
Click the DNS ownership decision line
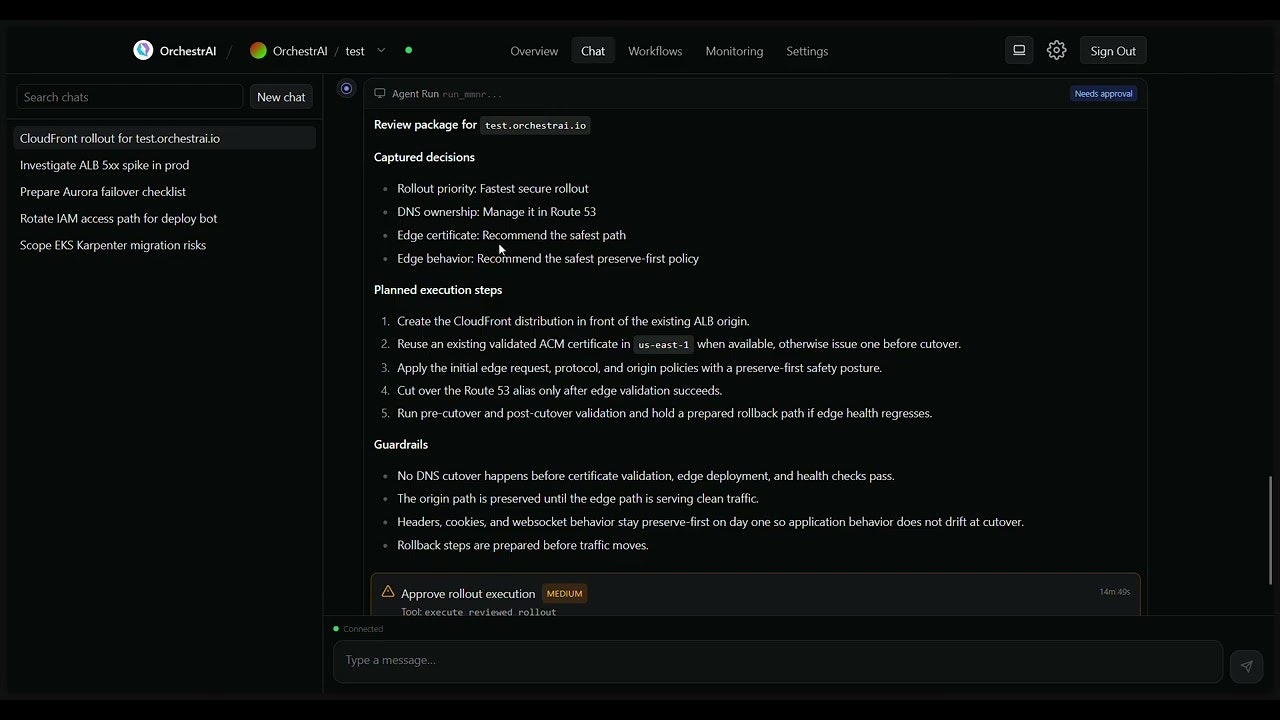(497, 212)
